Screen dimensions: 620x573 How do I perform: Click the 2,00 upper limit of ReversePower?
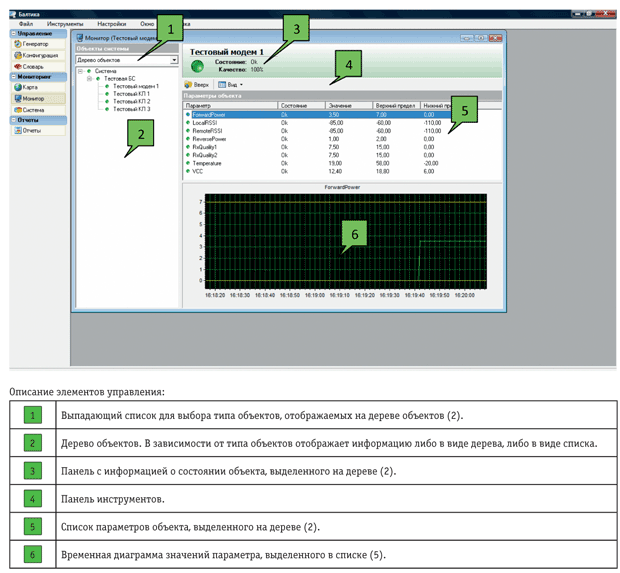(x=381, y=139)
